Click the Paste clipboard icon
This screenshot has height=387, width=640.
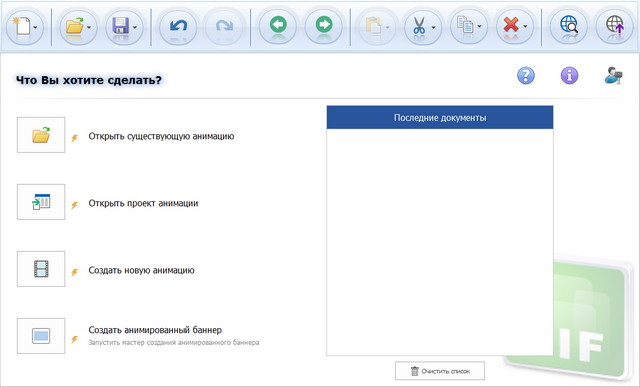click(373, 26)
